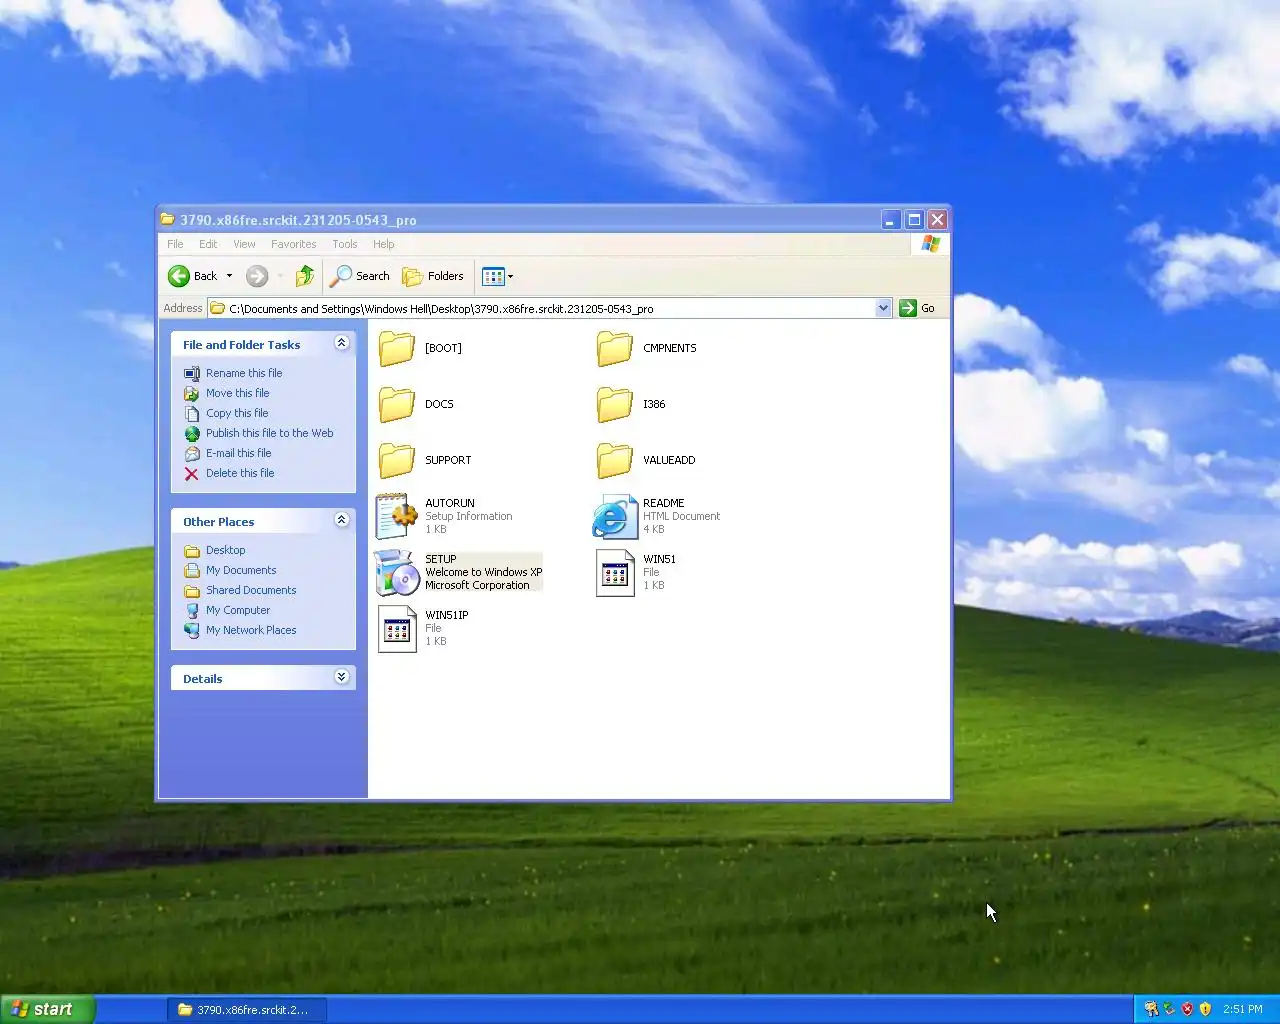This screenshot has width=1280, height=1024.
Task: Select the README HTML document icon
Action: (x=615, y=516)
